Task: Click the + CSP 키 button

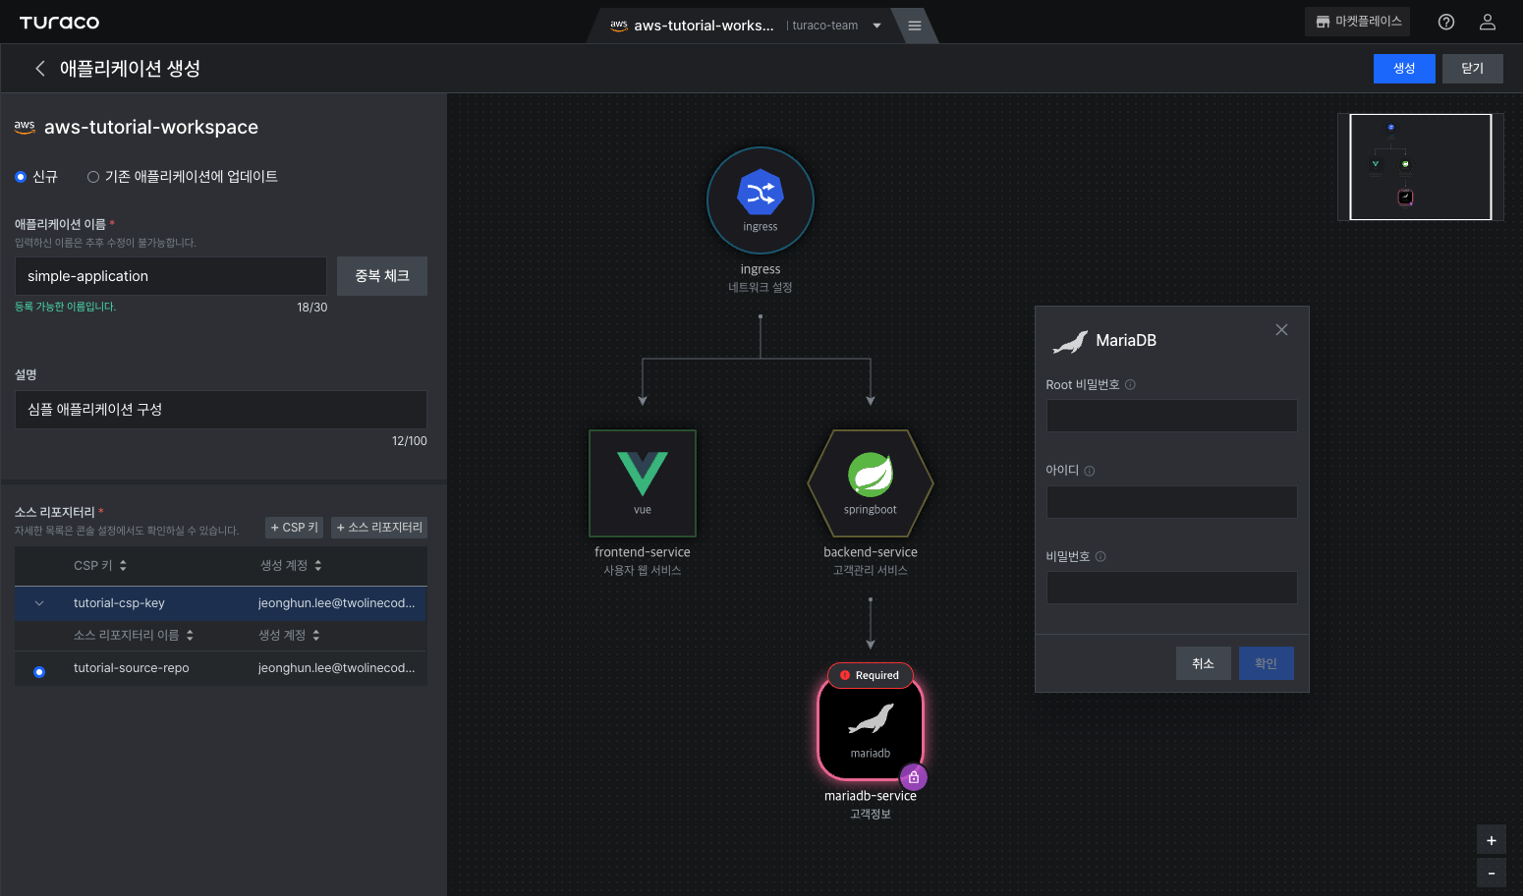Action: 295,527
